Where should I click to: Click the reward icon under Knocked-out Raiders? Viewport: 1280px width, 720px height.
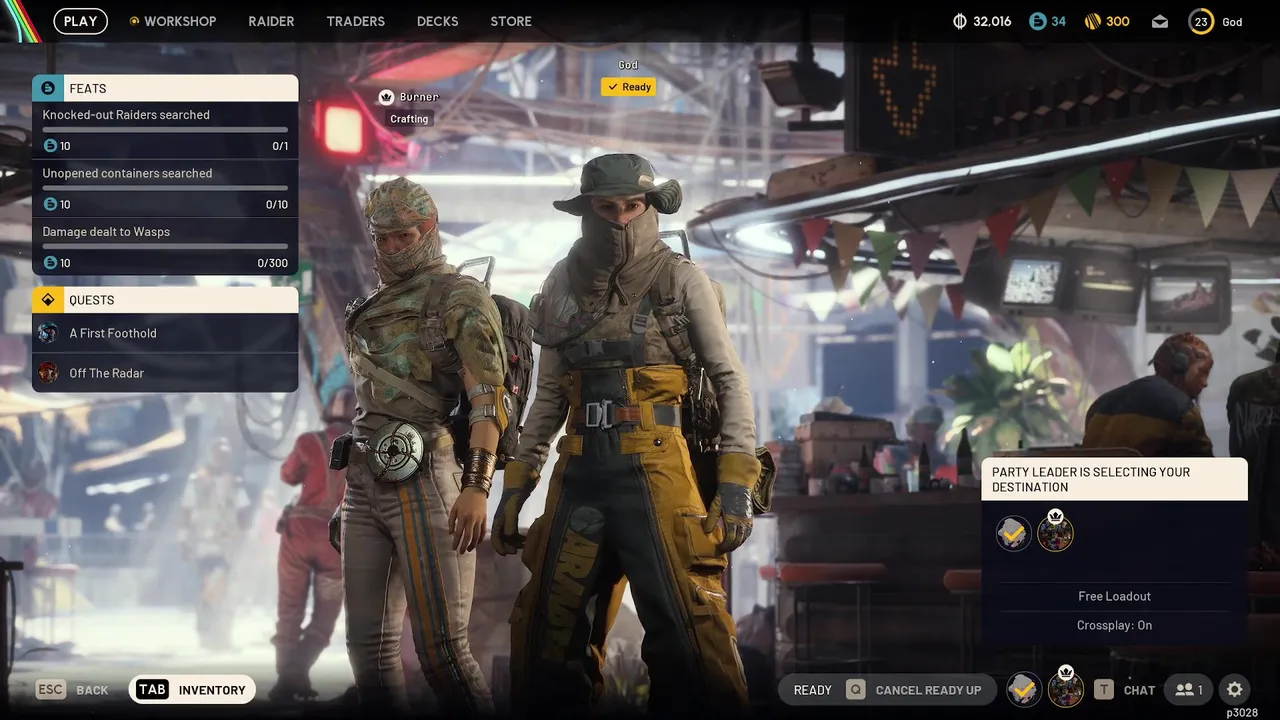point(51,146)
